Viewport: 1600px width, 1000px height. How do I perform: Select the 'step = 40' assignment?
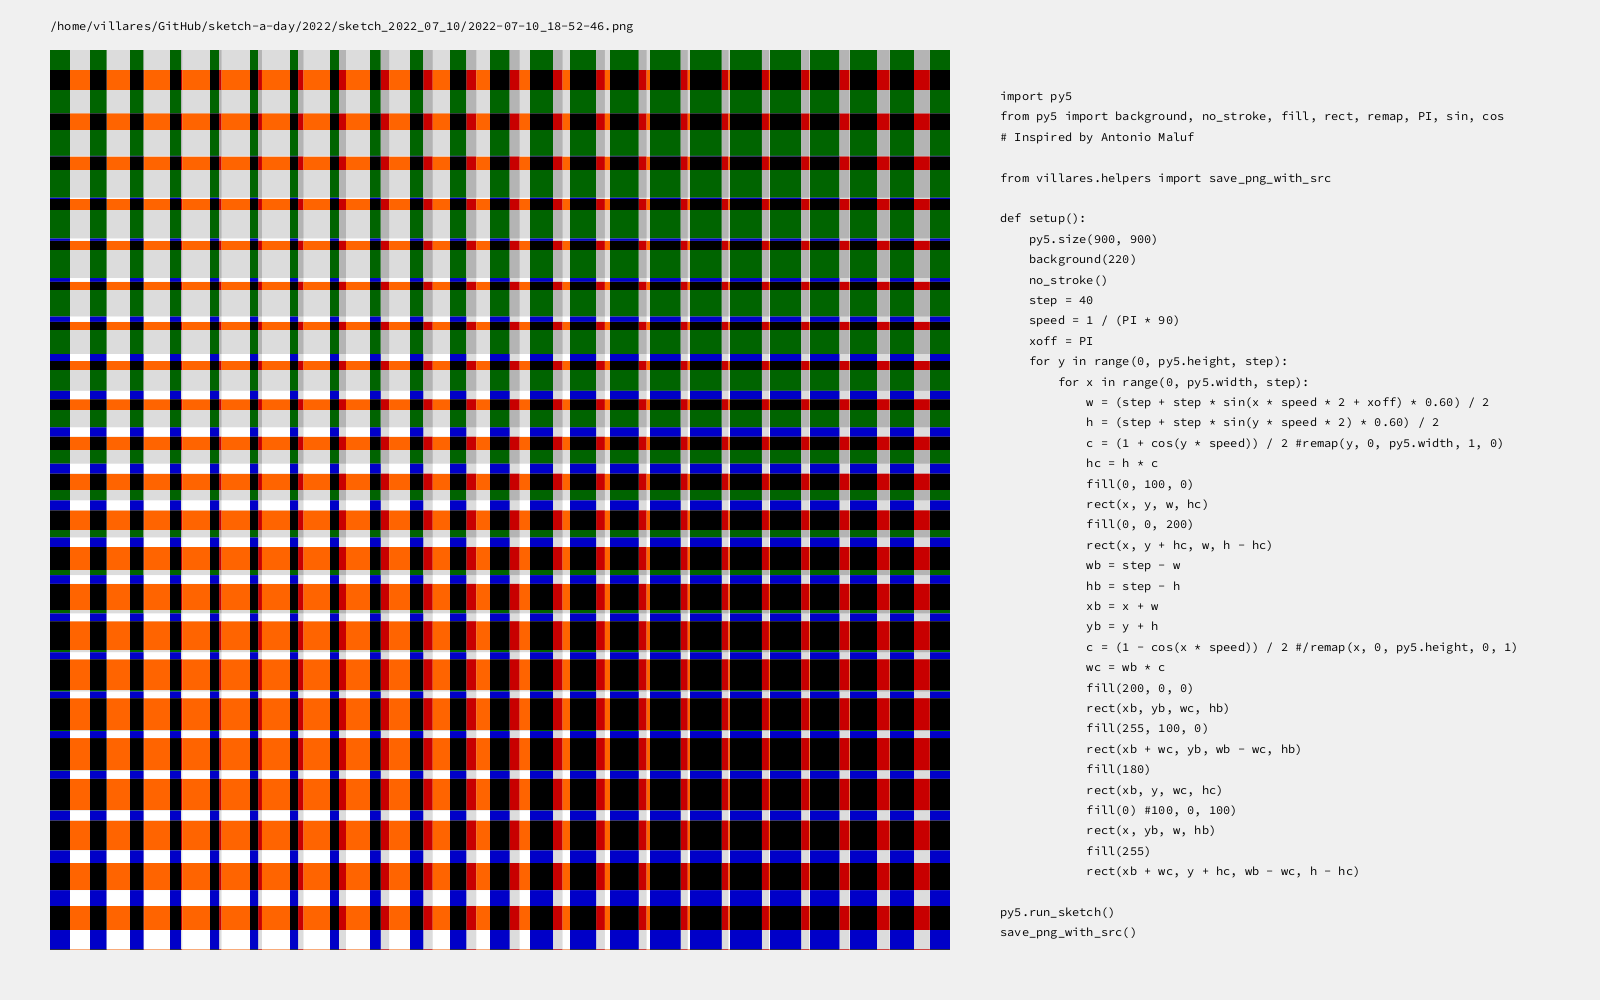[x=1060, y=300]
